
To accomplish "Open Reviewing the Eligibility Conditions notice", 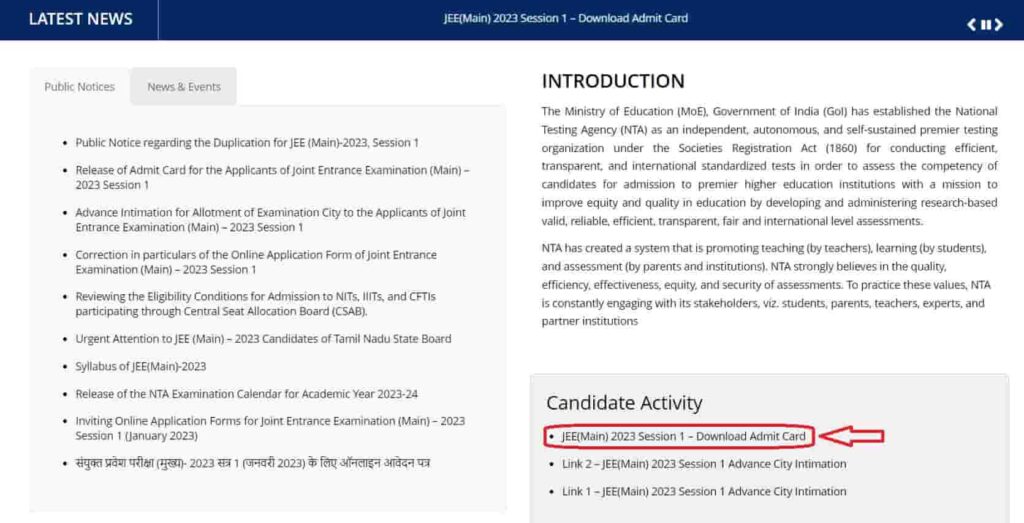I will coord(255,304).
